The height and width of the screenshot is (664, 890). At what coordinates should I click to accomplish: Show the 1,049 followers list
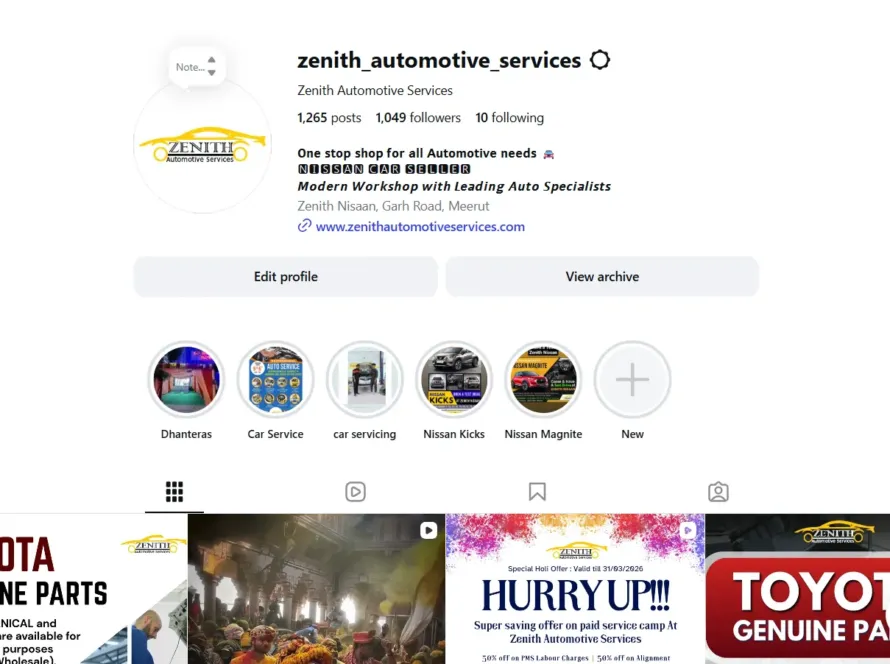coord(418,117)
